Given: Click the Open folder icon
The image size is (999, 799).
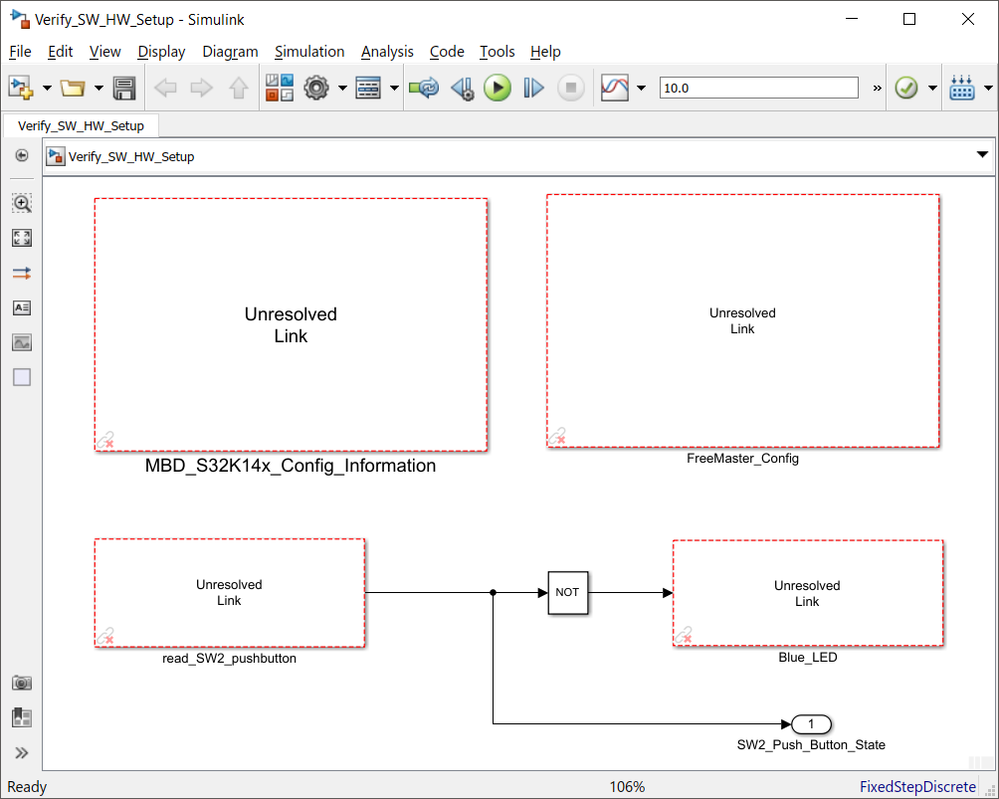Looking at the screenshot, I should coord(73,87).
